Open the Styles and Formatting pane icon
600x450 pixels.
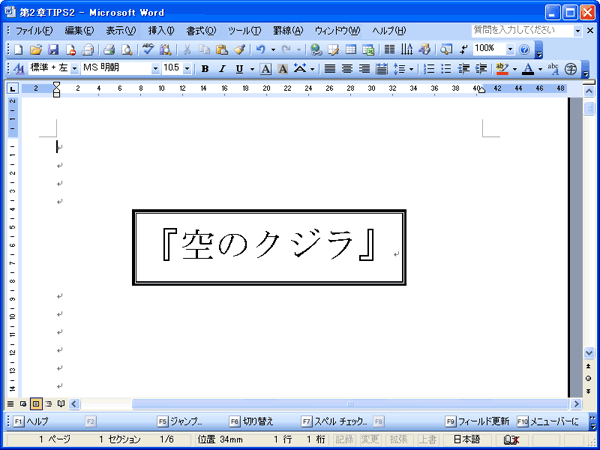(19, 69)
